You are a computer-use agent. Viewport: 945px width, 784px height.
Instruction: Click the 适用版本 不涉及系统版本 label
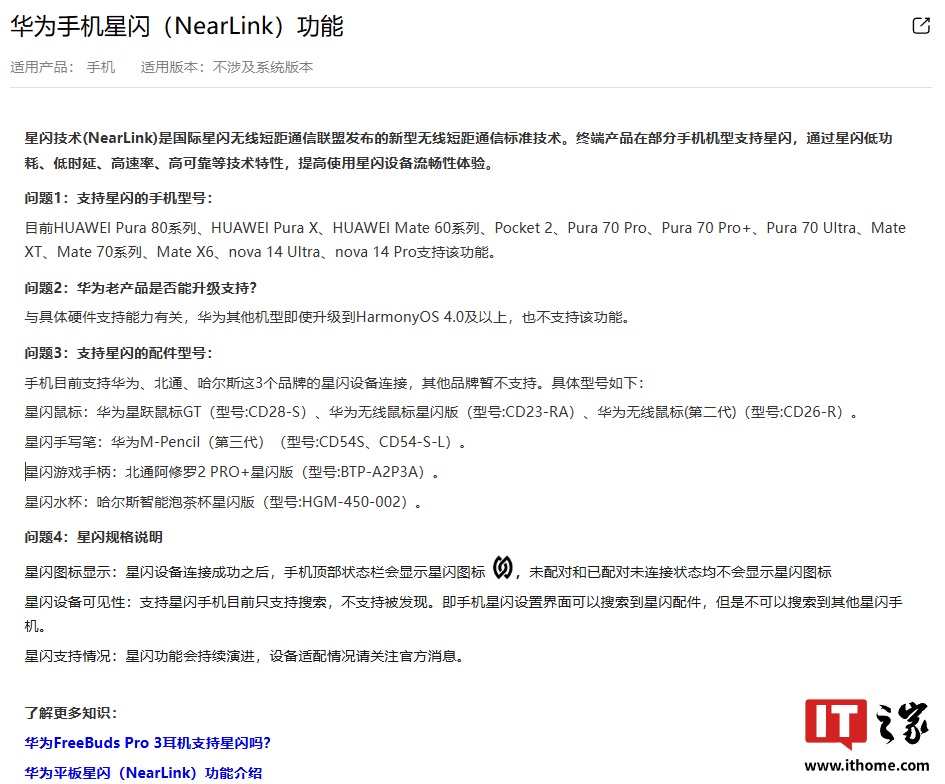(x=227, y=67)
